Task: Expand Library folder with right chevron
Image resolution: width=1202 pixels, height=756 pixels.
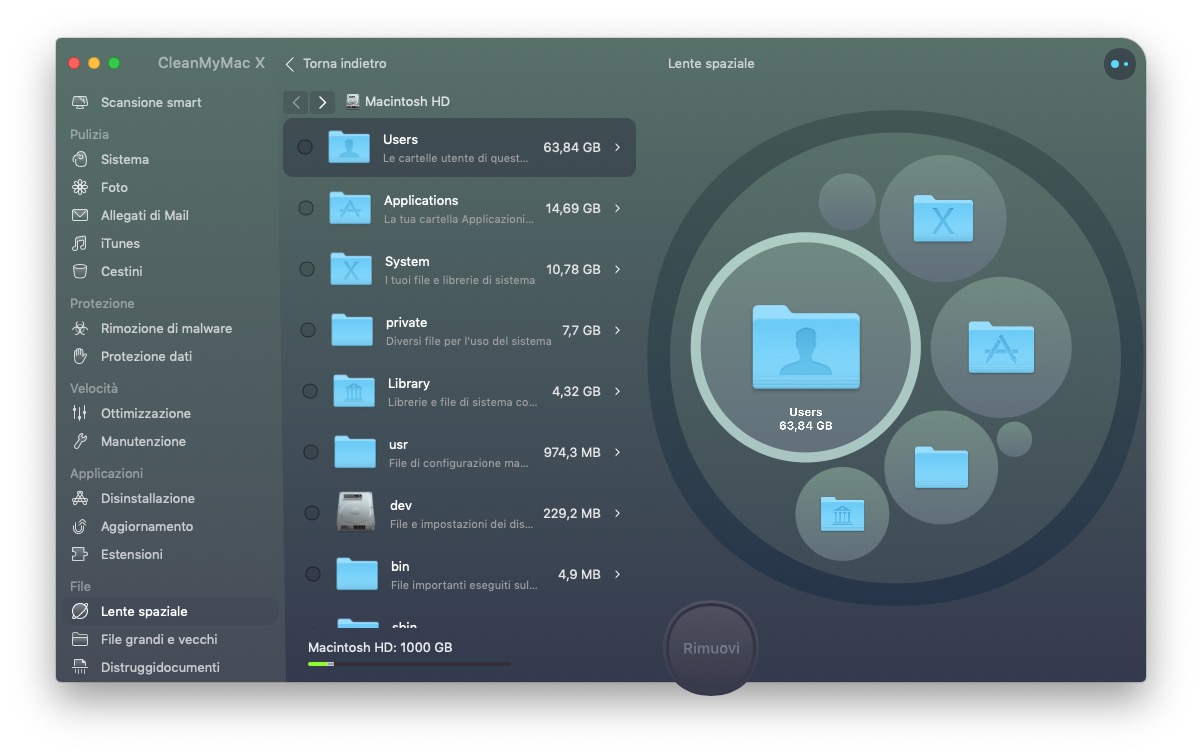Action: click(618, 392)
